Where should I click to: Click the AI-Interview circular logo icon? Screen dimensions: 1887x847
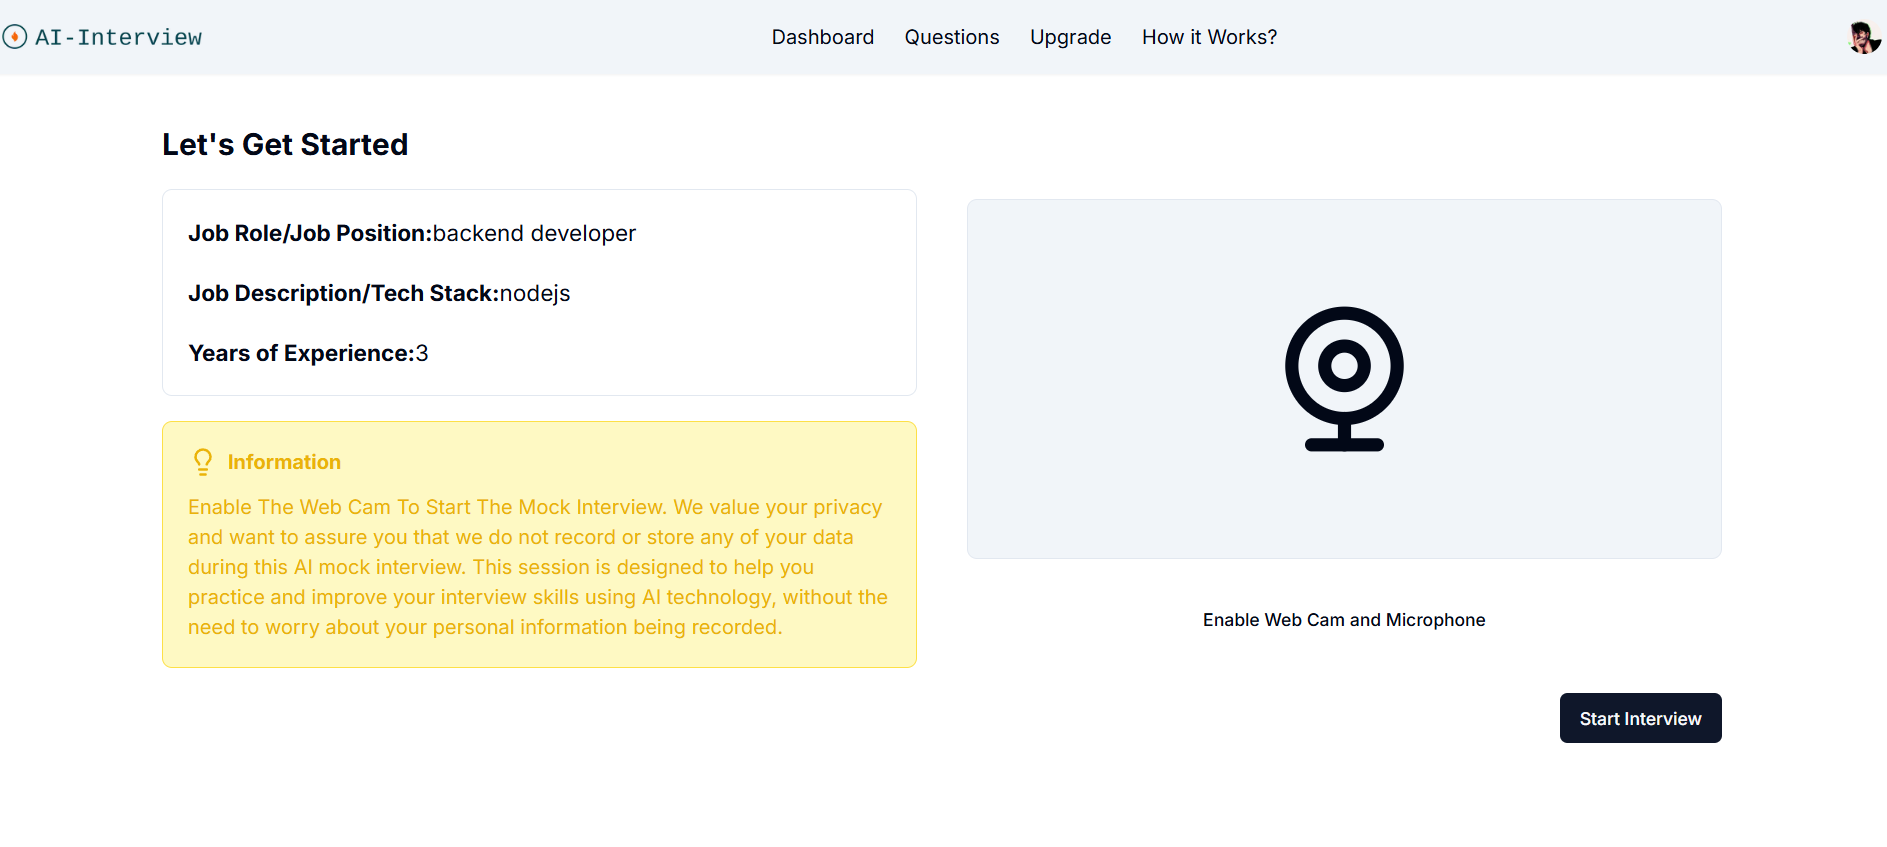click(15, 37)
